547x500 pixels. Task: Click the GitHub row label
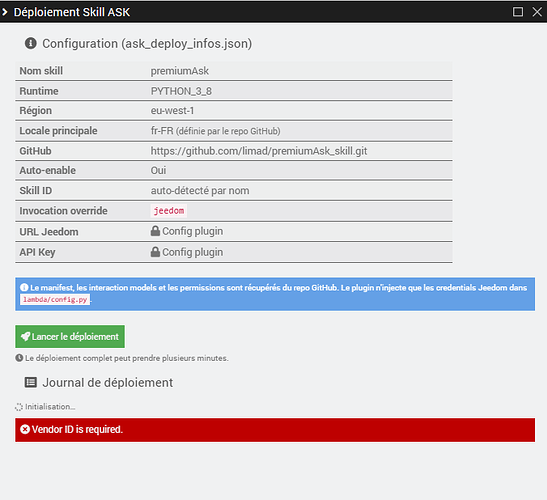point(35,151)
